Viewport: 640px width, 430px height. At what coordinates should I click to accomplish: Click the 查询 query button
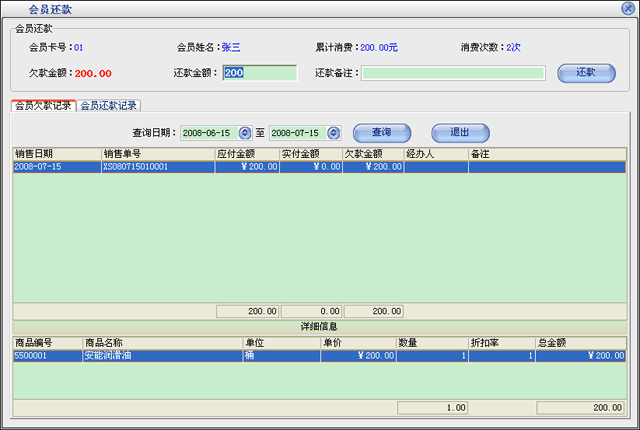click(381, 132)
